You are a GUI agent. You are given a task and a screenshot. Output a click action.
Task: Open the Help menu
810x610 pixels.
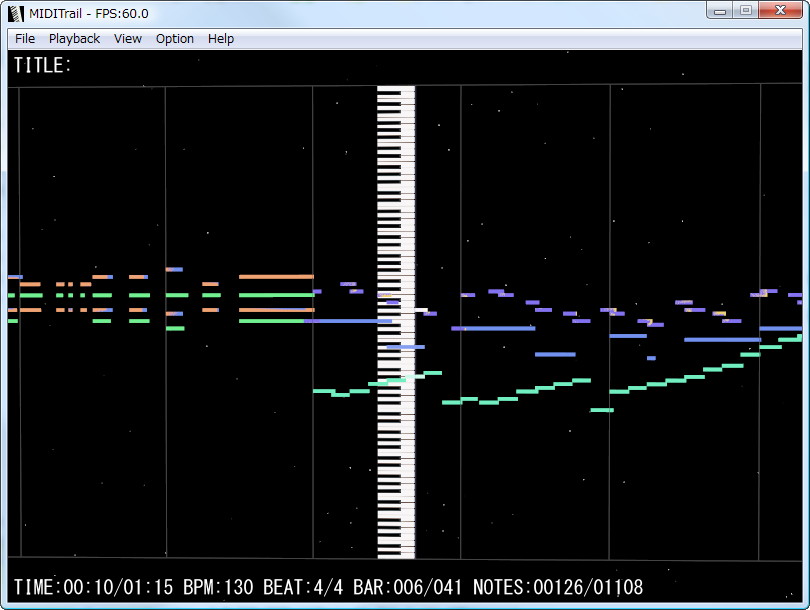[x=220, y=38]
